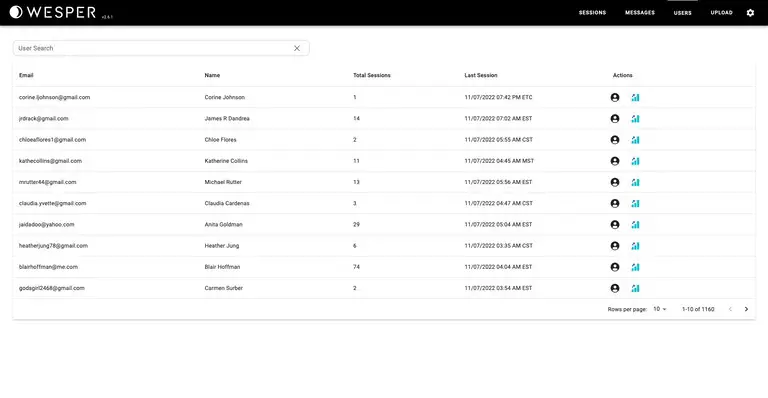This screenshot has width=768, height=398.
Task: Open profile icon for James R Dandrea
Action: pos(615,118)
